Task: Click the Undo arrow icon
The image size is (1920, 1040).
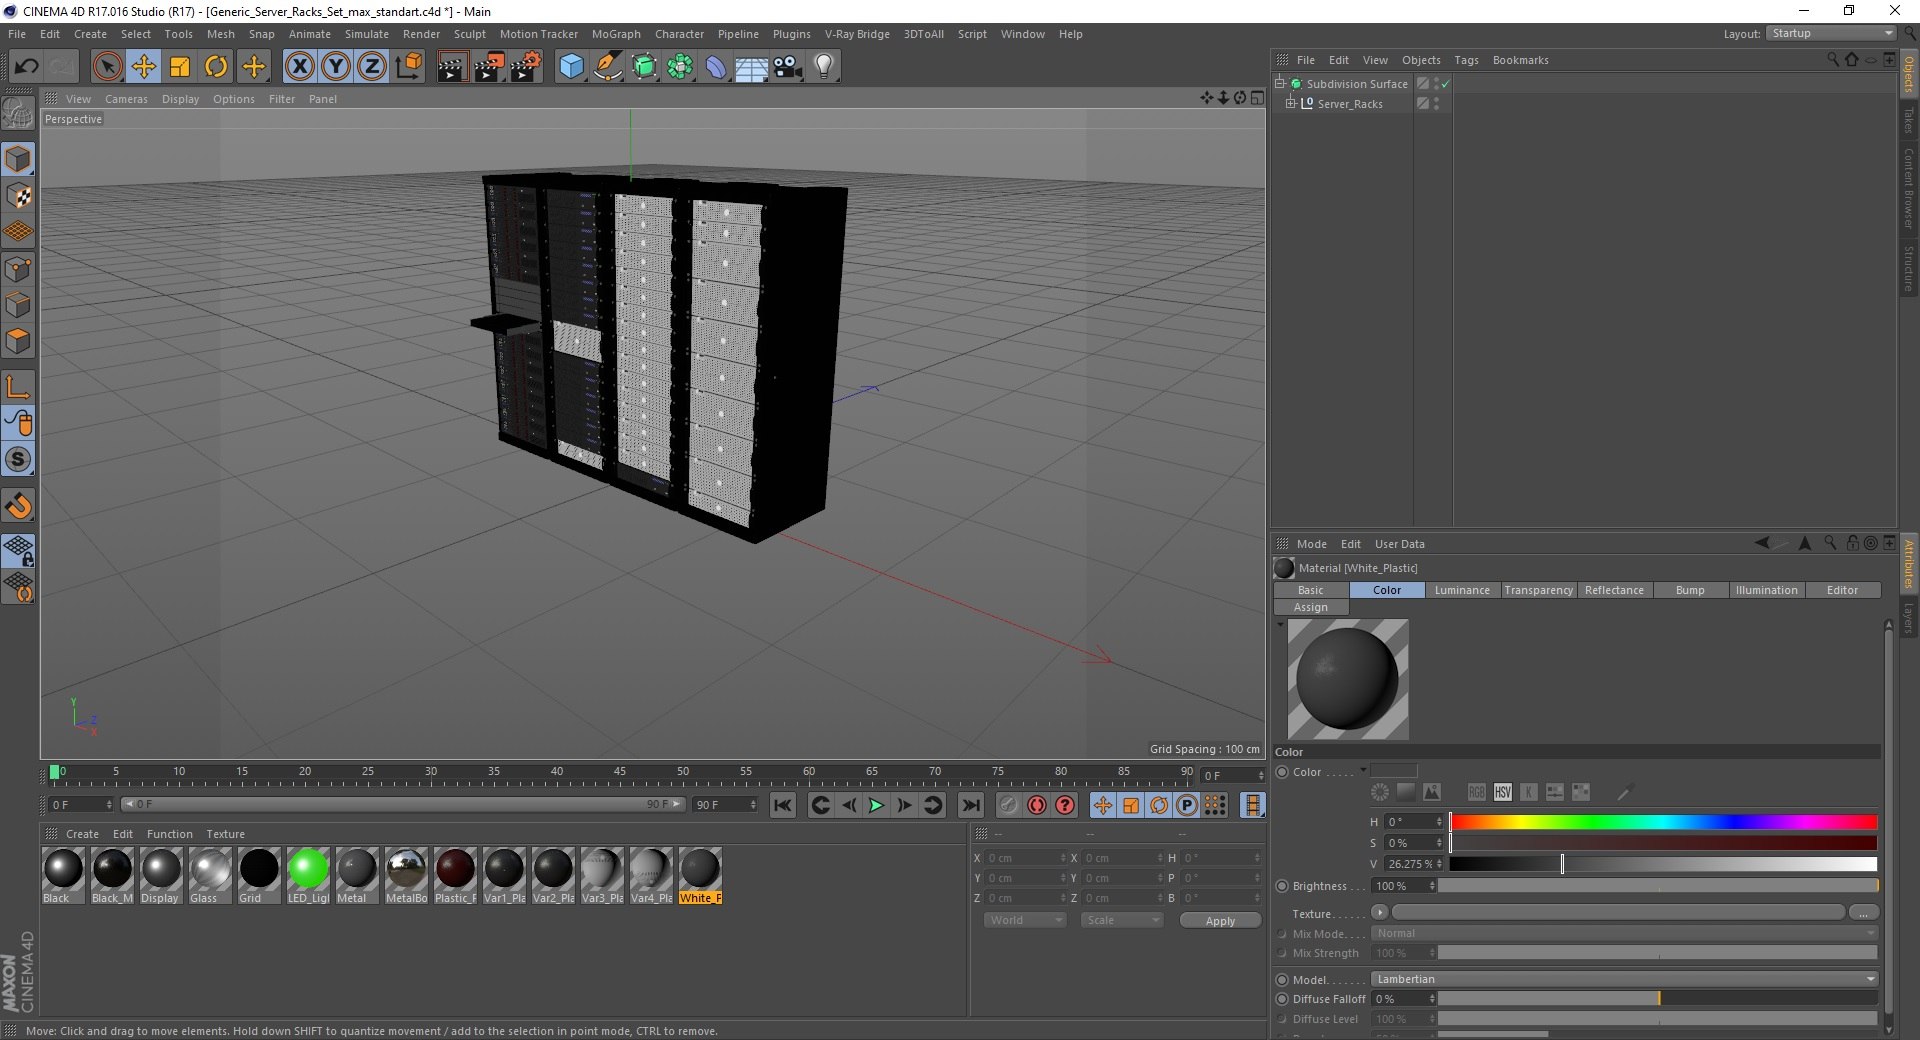Action: [26, 67]
